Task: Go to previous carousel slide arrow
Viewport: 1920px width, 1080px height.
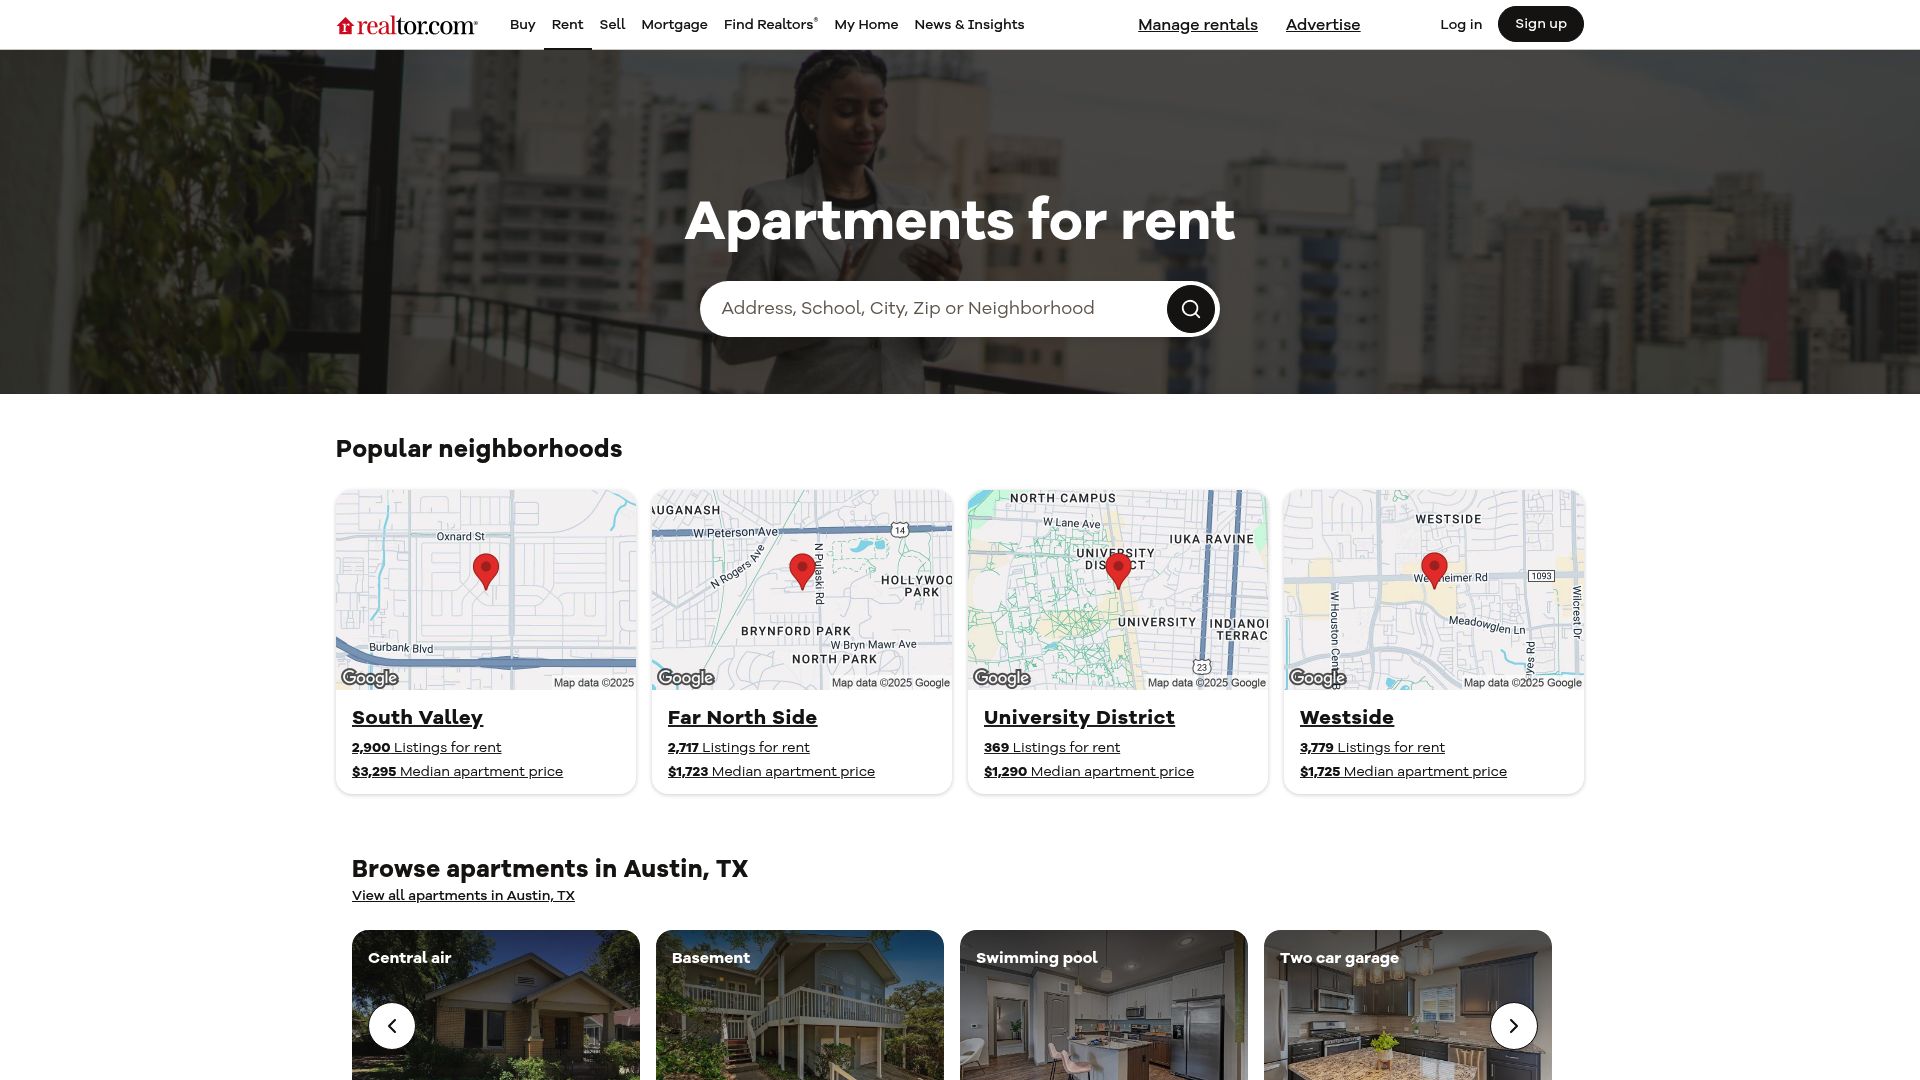Action: coord(392,1026)
